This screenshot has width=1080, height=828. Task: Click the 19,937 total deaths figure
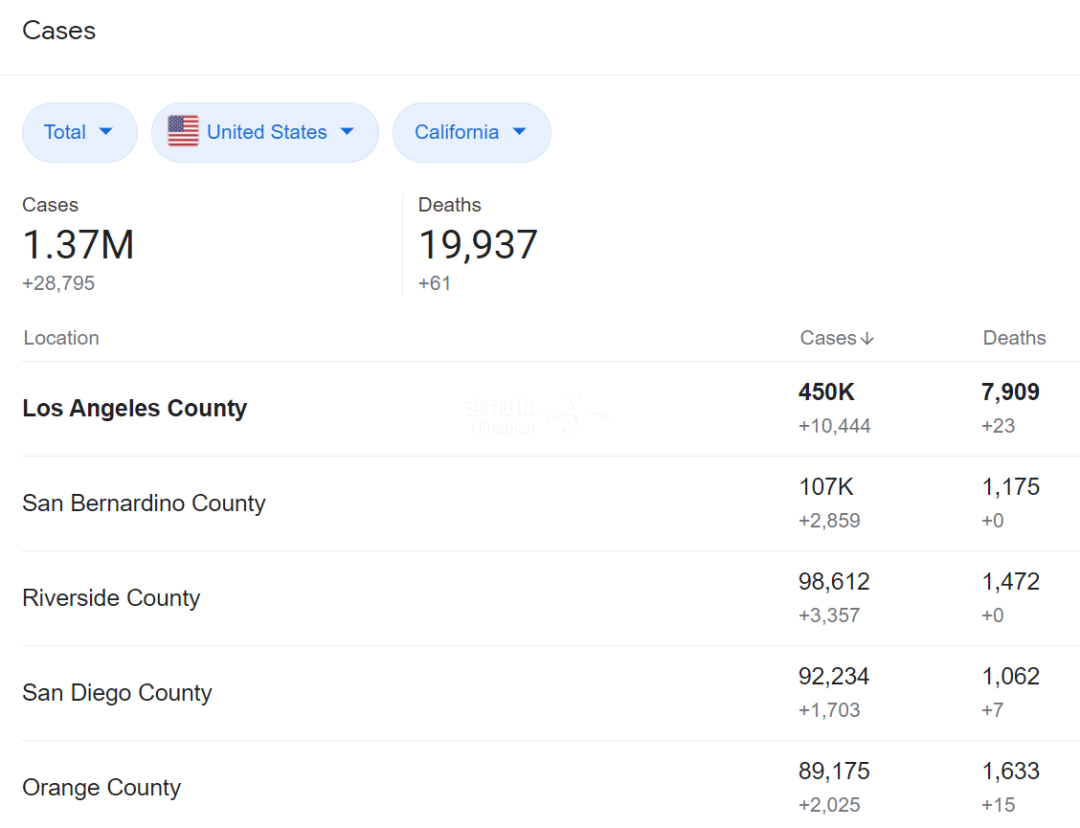coord(478,245)
